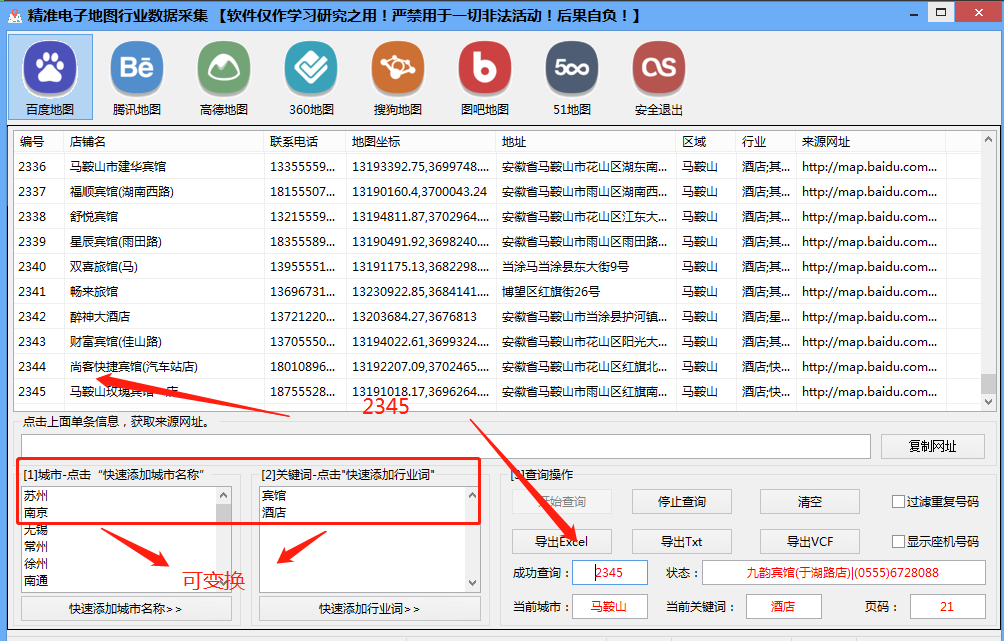Click table scrollbar down arrow
The image size is (1004, 641).
(x=988, y=402)
